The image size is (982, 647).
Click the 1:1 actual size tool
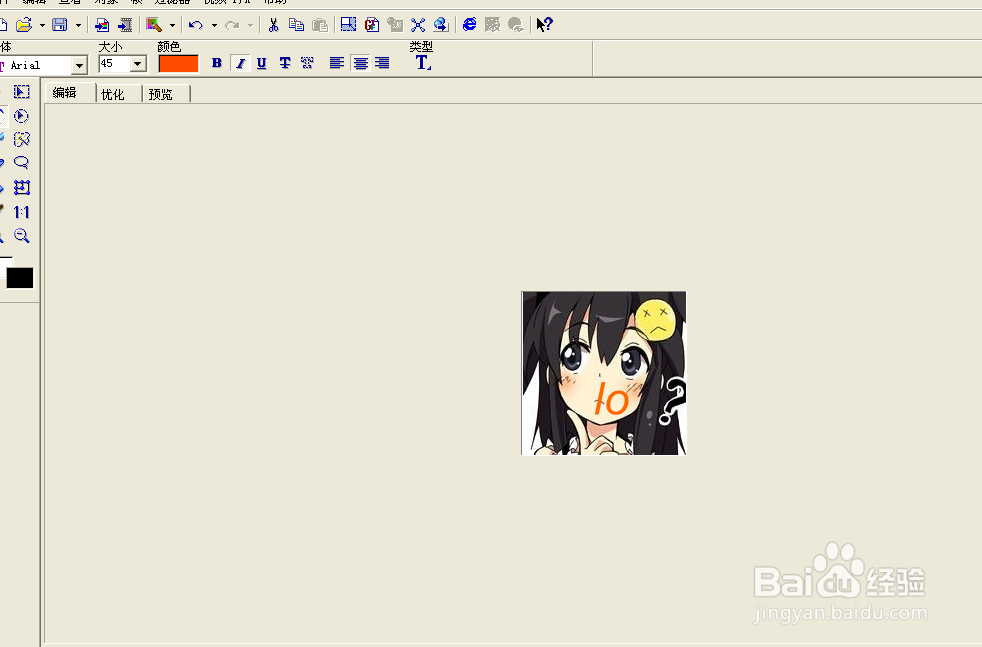(21, 212)
